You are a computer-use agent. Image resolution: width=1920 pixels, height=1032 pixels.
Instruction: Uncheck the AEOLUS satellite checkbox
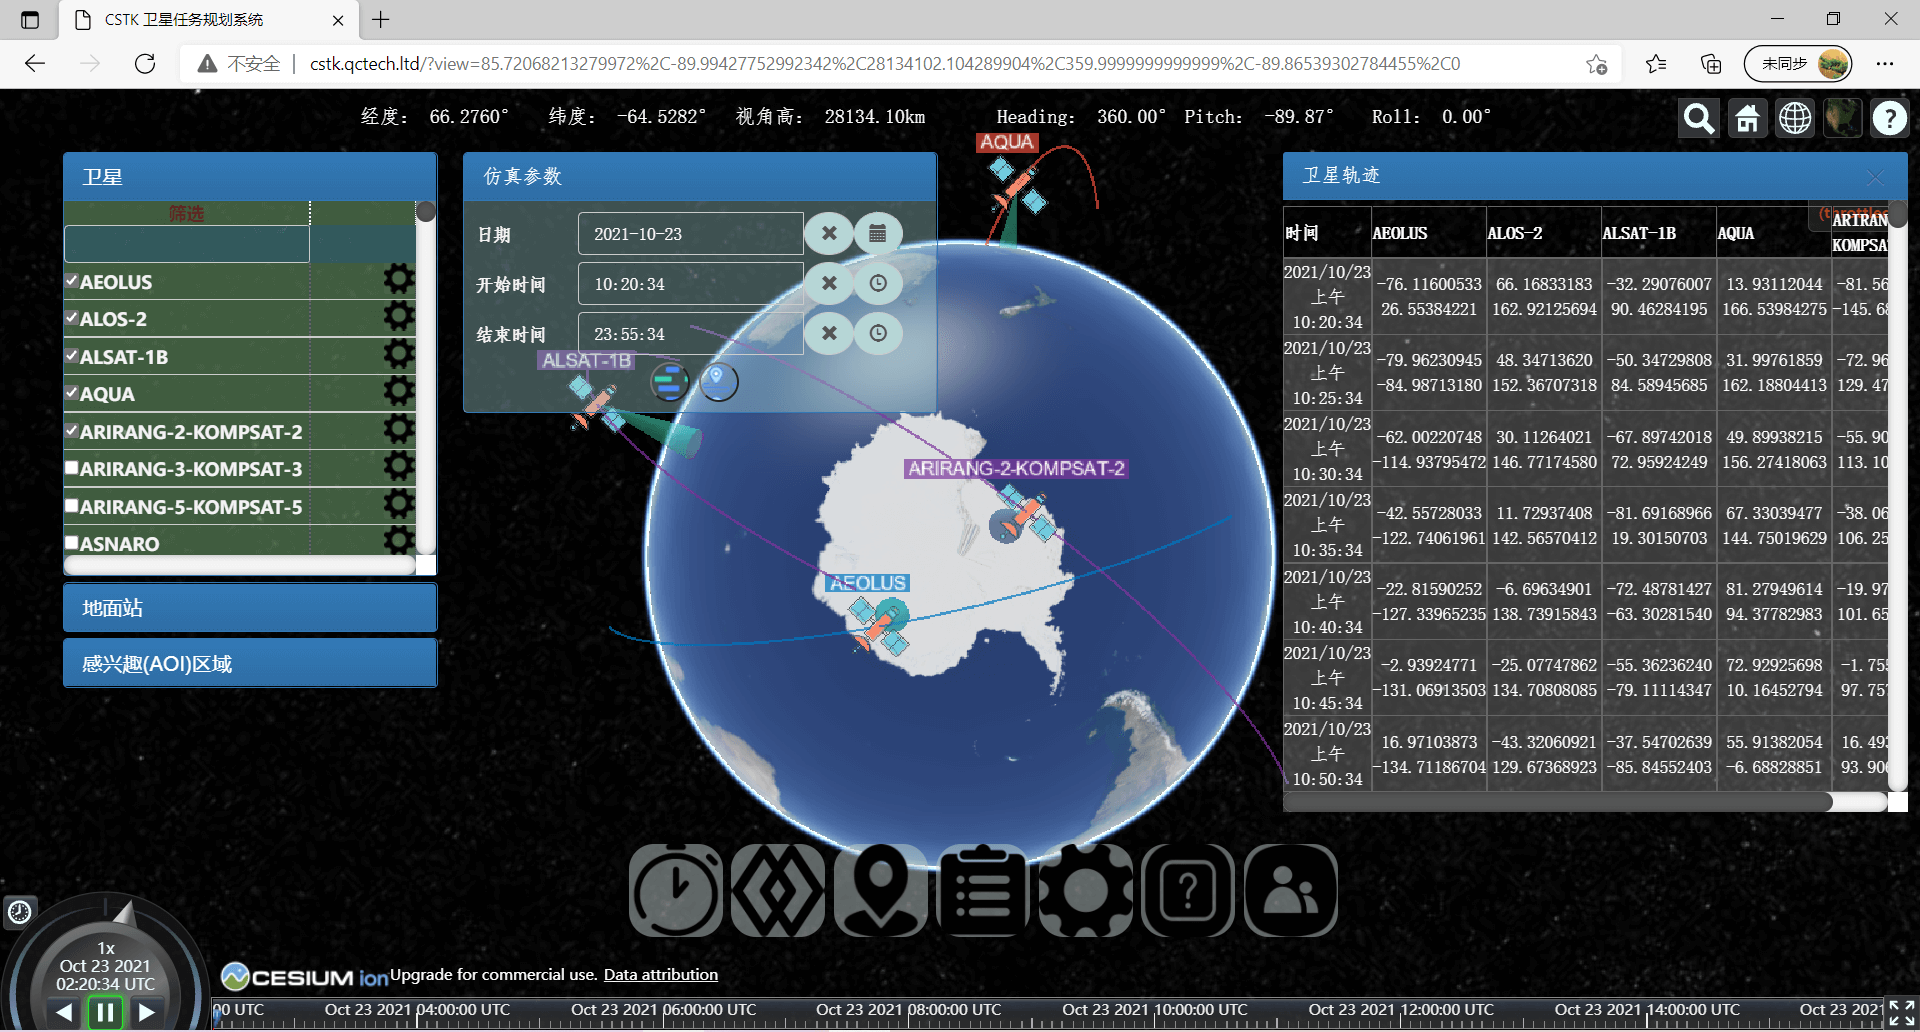coord(72,281)
